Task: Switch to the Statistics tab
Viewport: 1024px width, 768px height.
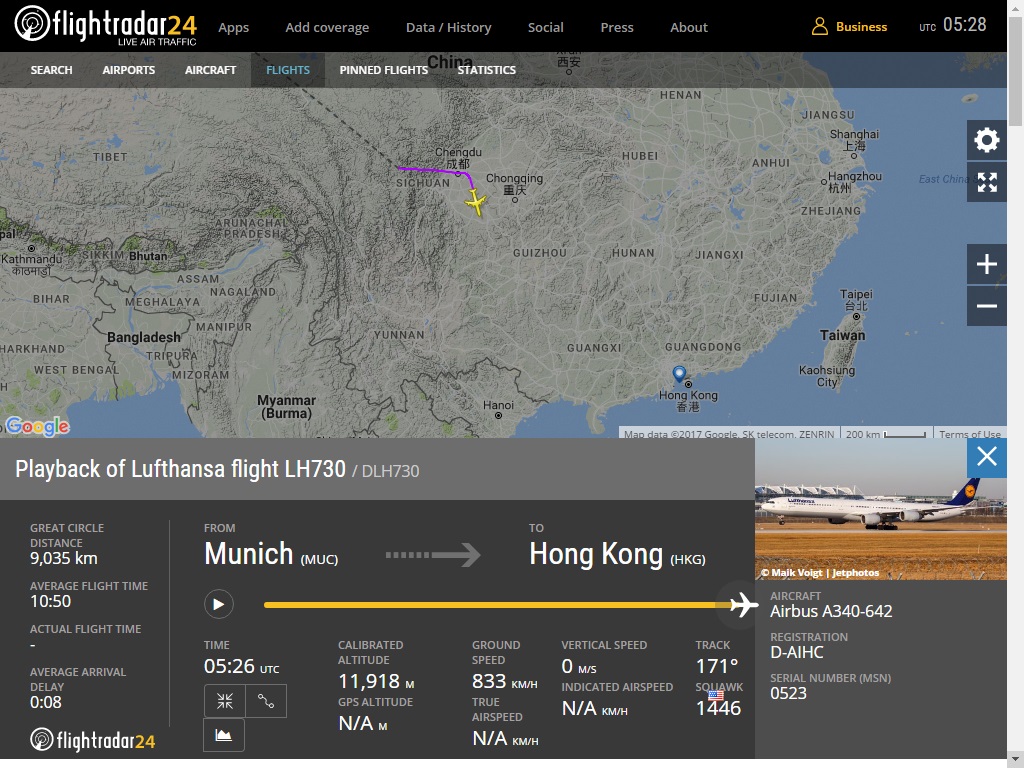Action: [486, 70]
